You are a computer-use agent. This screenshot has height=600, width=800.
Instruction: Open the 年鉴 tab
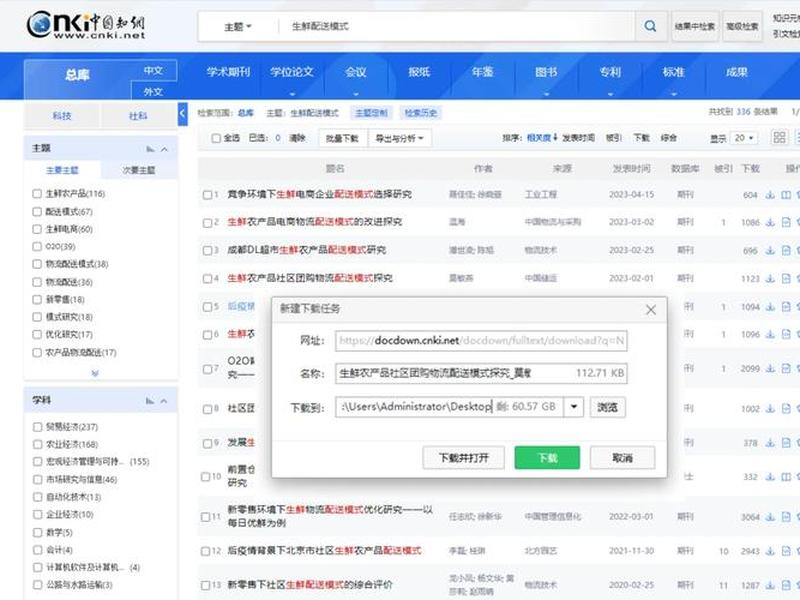click(483, 72)
